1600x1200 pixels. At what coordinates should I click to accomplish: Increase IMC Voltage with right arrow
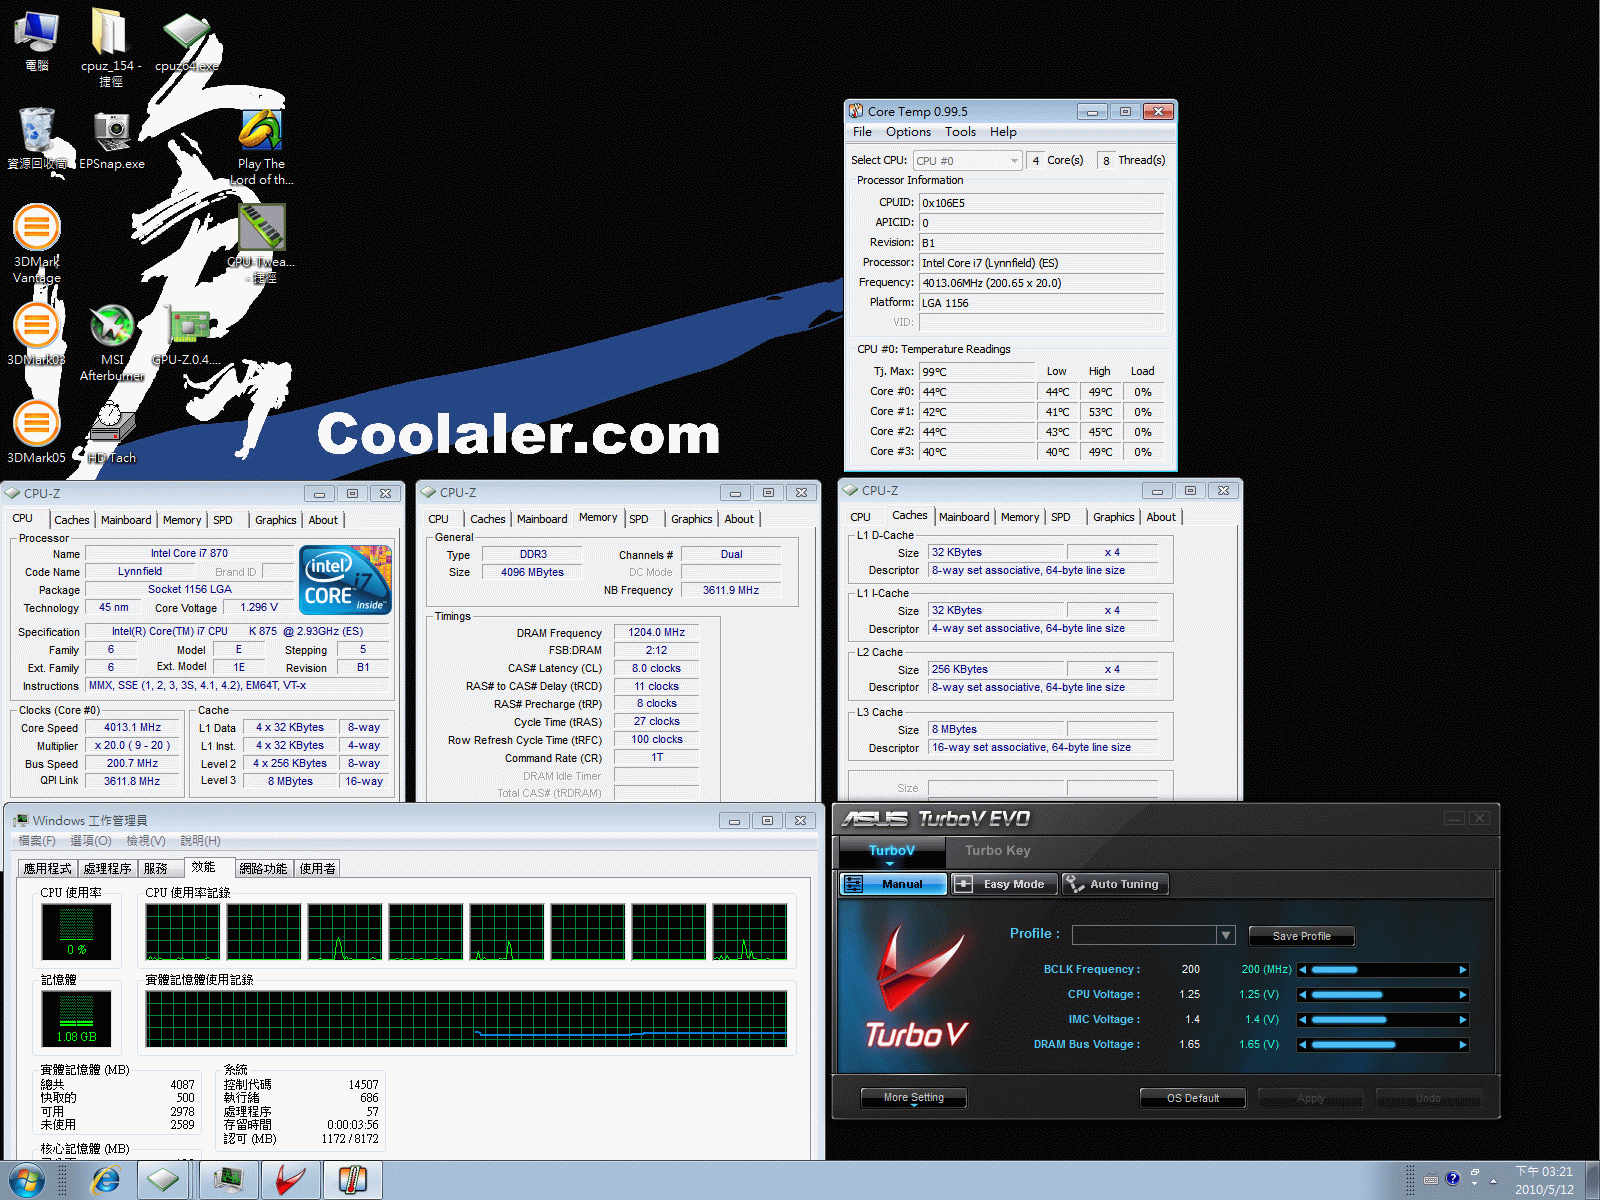tap(1463, 1020)
